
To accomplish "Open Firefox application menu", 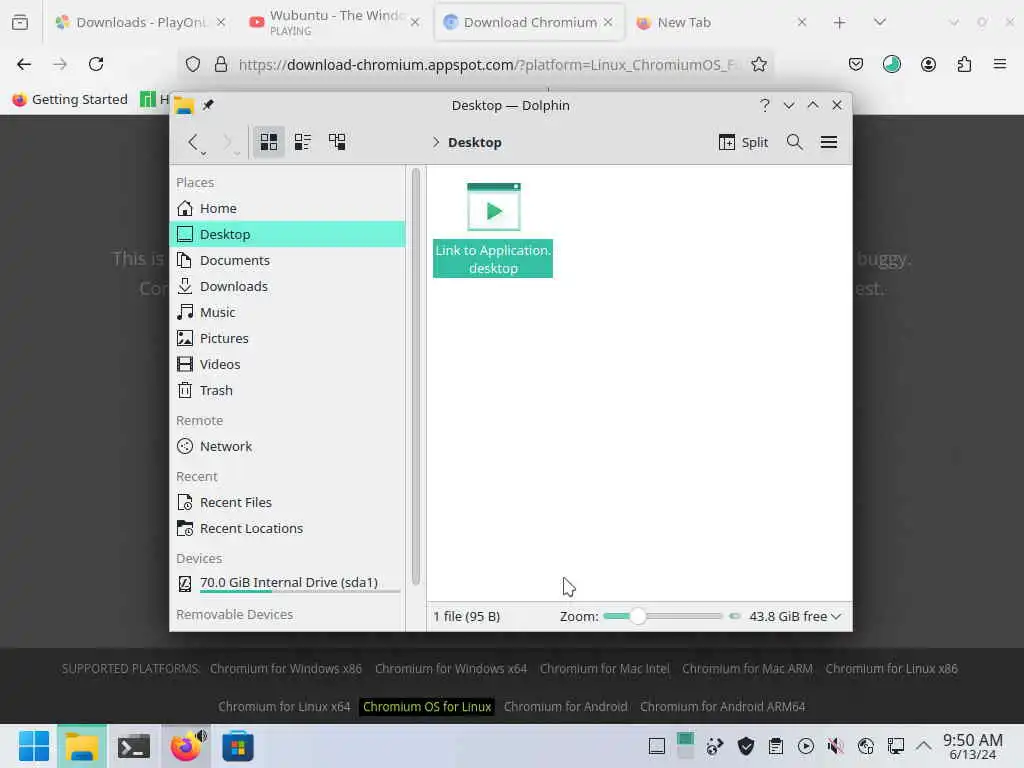I will [x=1000, y=64].
